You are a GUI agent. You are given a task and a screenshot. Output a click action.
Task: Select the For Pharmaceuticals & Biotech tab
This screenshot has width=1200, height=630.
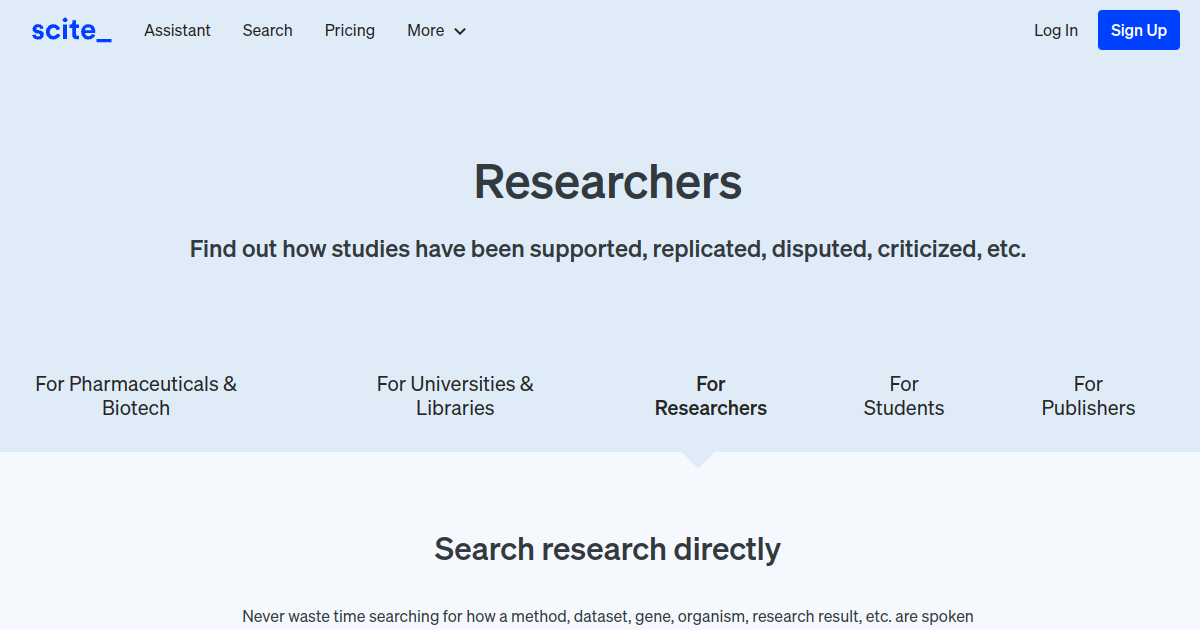click(136, 396)
